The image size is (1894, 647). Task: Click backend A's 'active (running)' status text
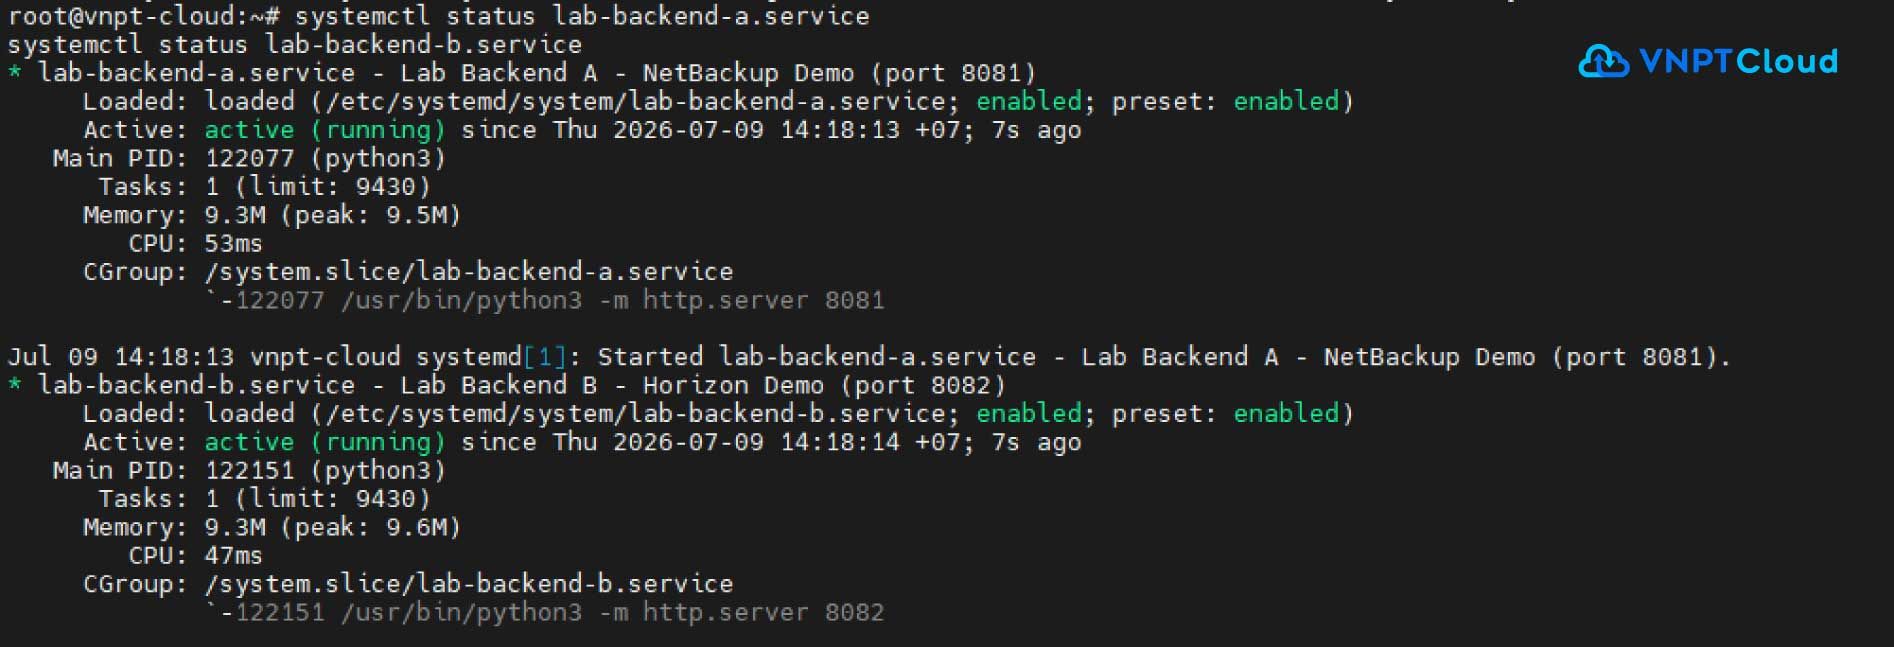coord(325,130)
